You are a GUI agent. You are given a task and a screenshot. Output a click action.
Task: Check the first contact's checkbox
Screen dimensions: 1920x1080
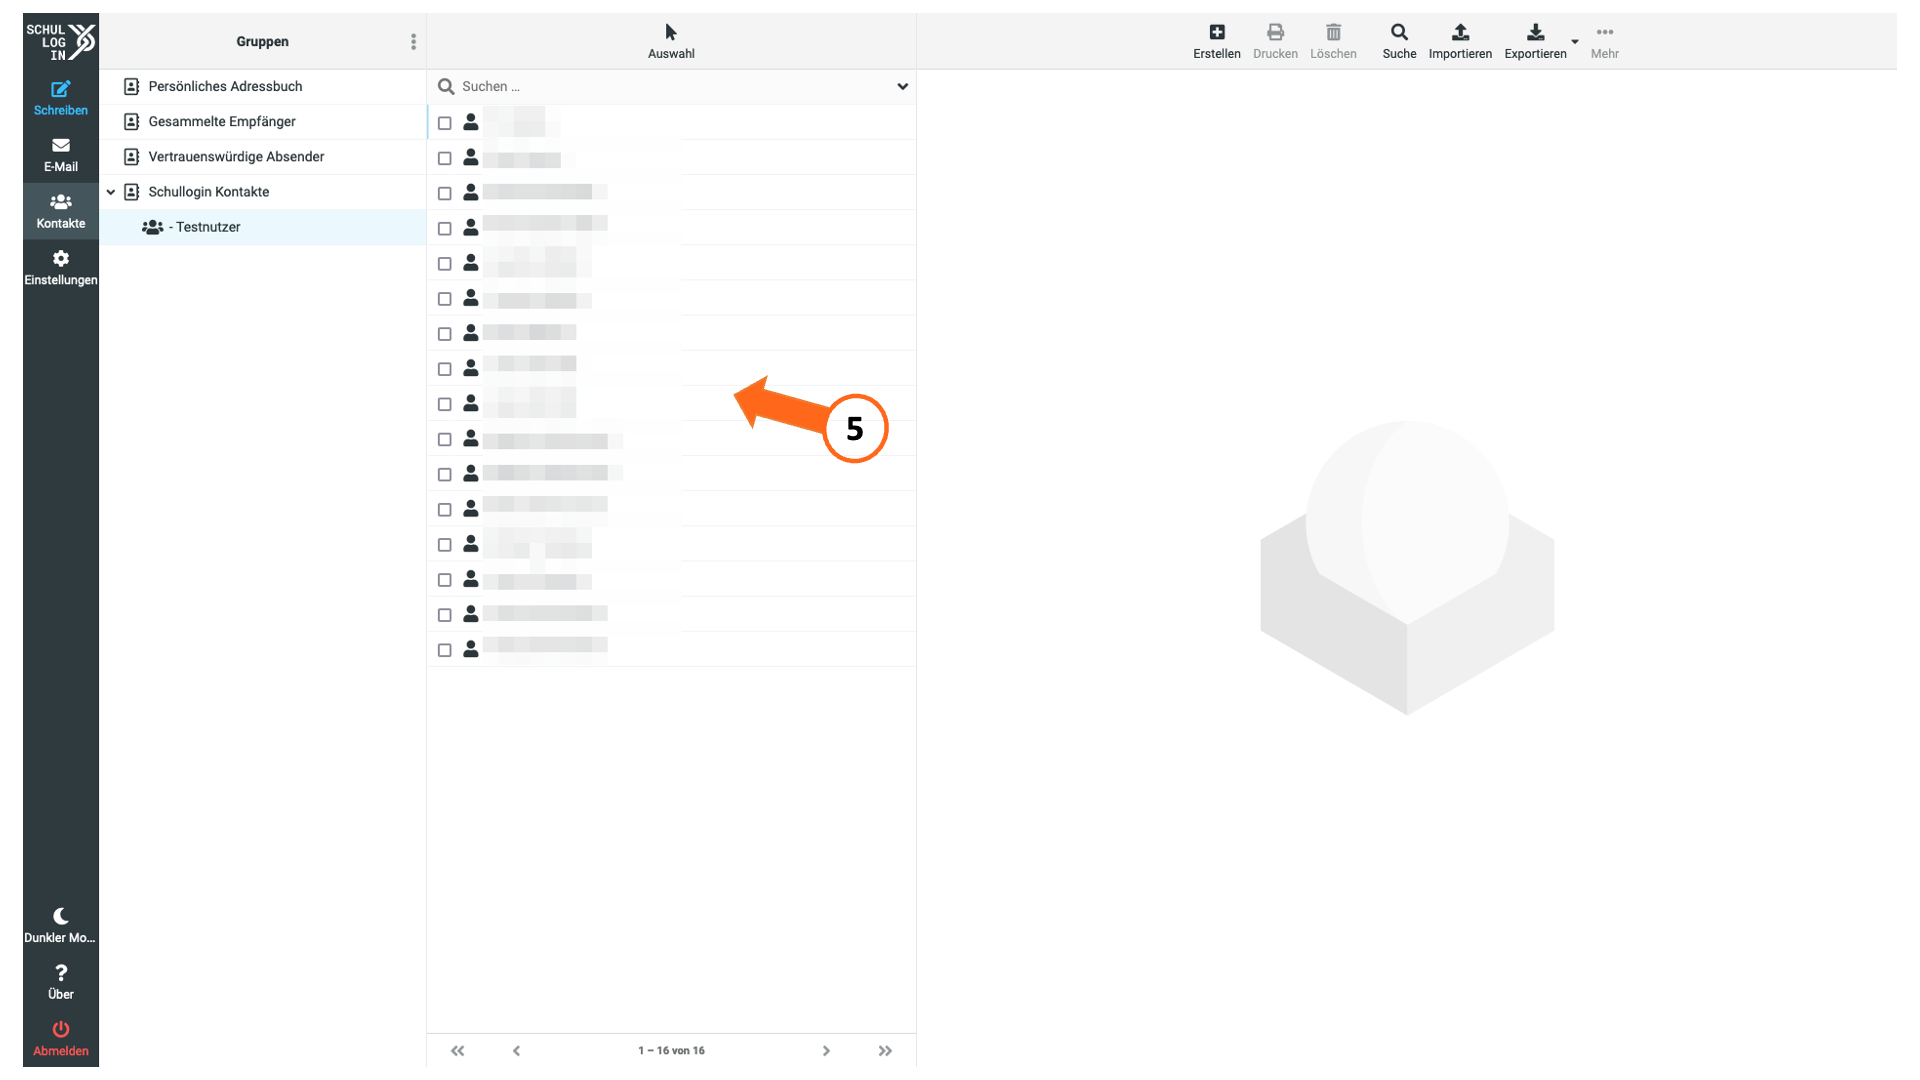tap(445, 123)
